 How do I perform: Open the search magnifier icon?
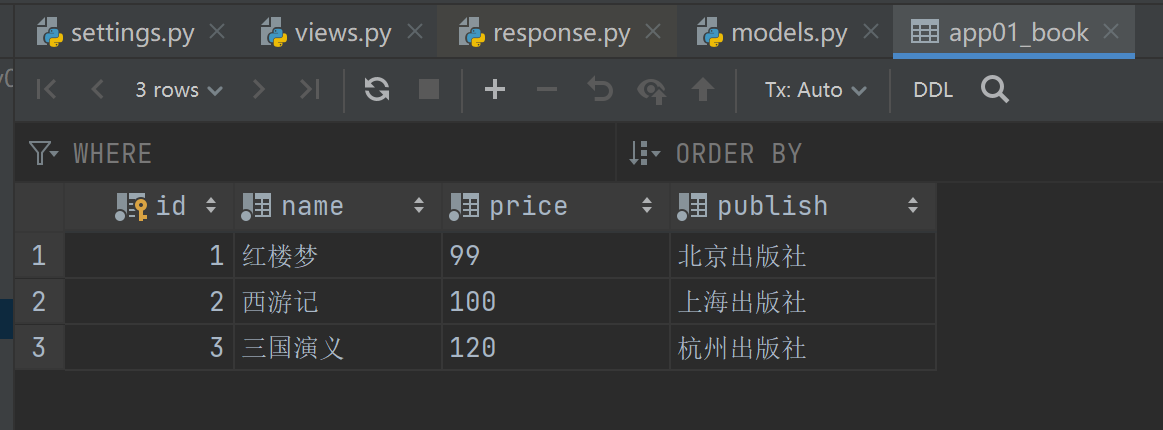995,90
